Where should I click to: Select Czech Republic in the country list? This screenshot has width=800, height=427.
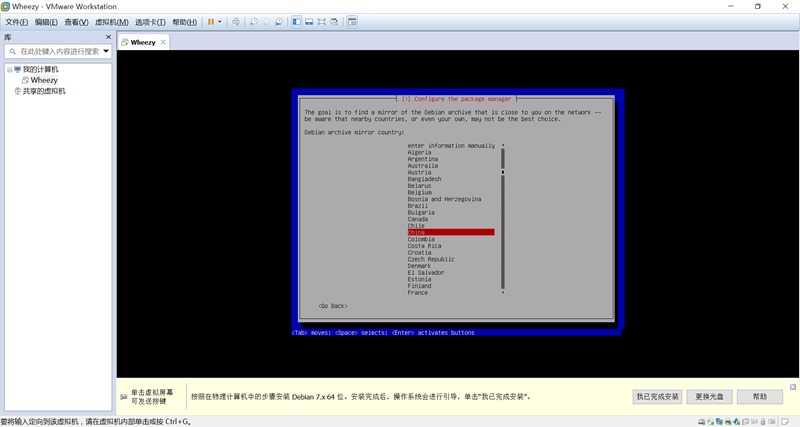point(431,259)
